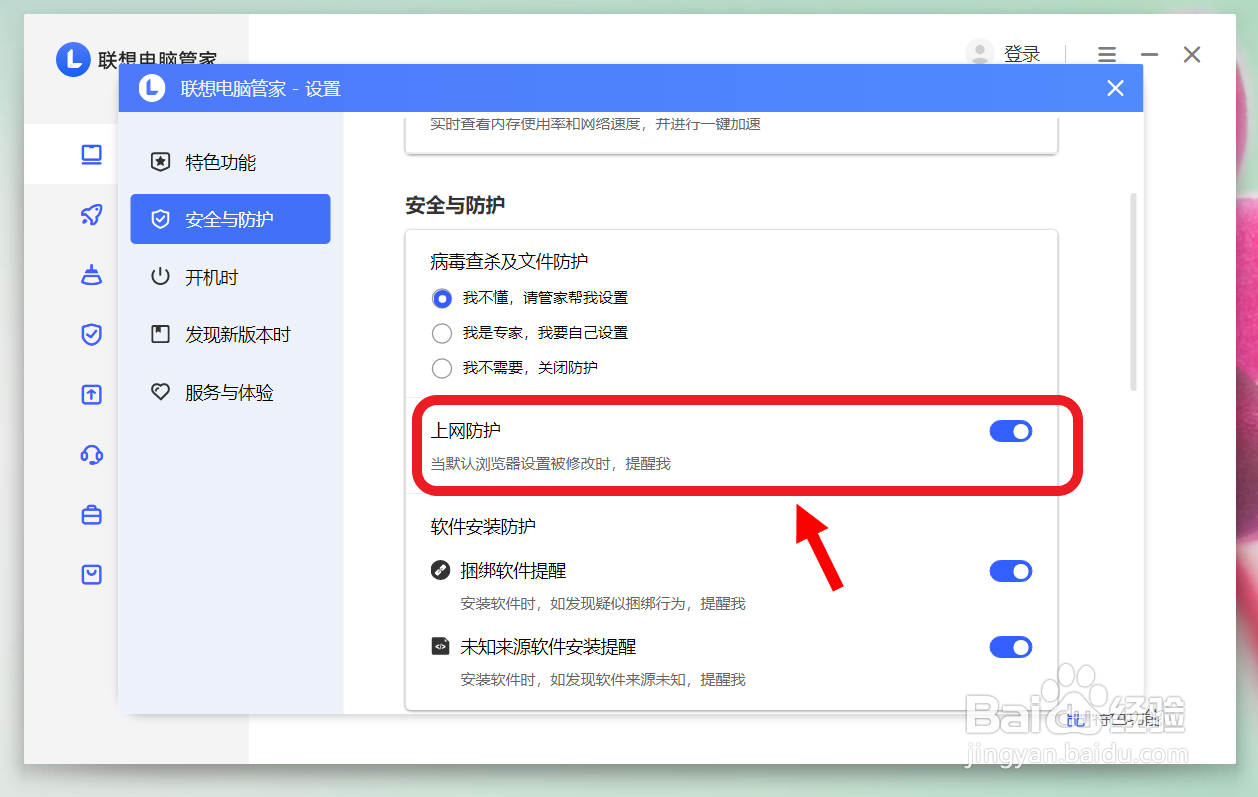
Task: Click the text 安装软件时，如发现软件来源未知，提醒我
Action: [x=603, y=680]
